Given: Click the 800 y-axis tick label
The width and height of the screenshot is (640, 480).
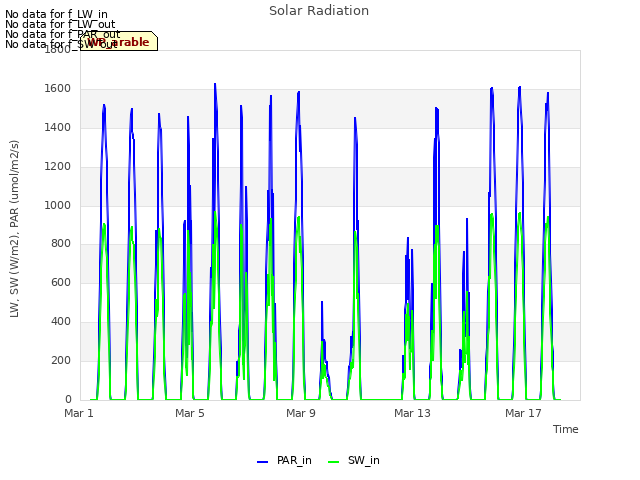Looking at the screenshot, I should point(61,244).
